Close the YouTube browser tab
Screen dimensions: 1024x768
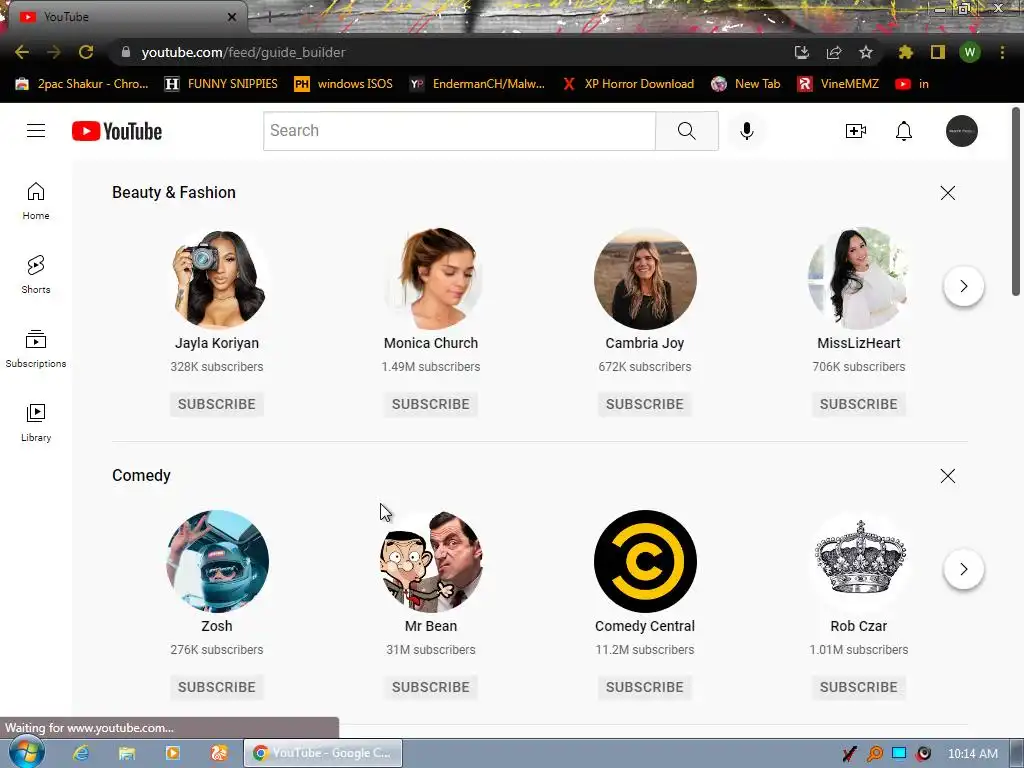pos(231,17)
